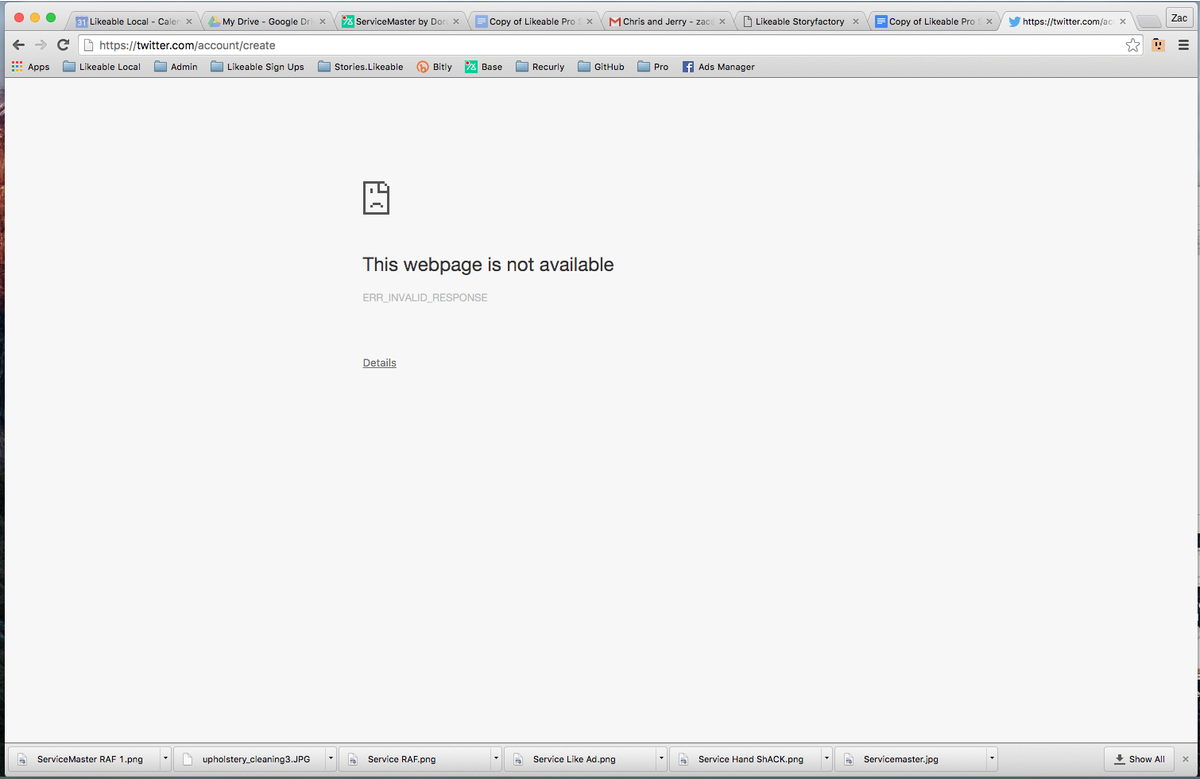Bookmark this page with the star icon
The image size is (1200, 779).
1133,45
